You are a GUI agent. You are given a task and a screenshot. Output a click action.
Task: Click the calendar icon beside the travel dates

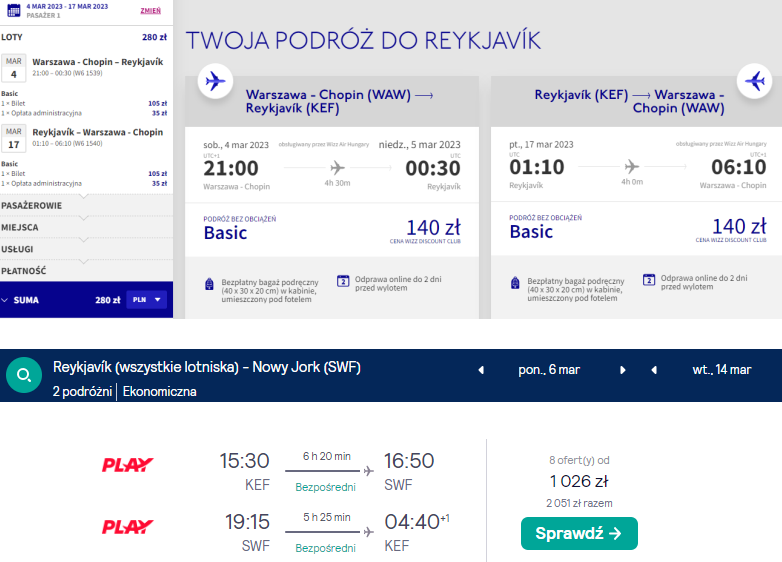tap(12, 11)
